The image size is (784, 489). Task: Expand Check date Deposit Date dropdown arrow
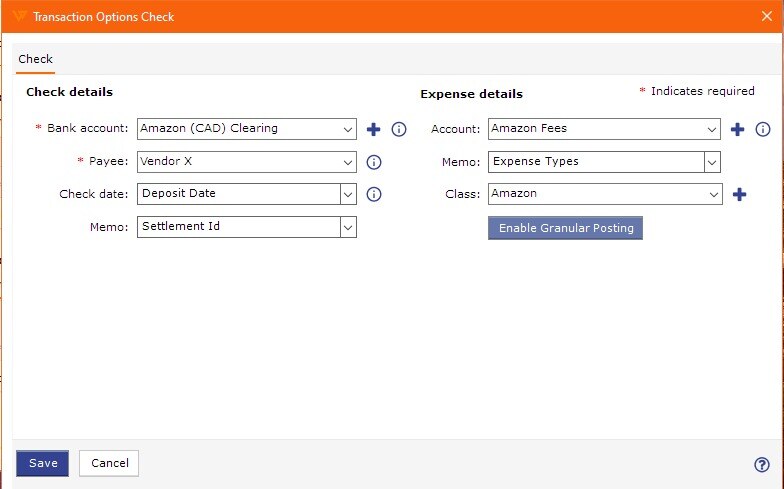pos(348,194)
